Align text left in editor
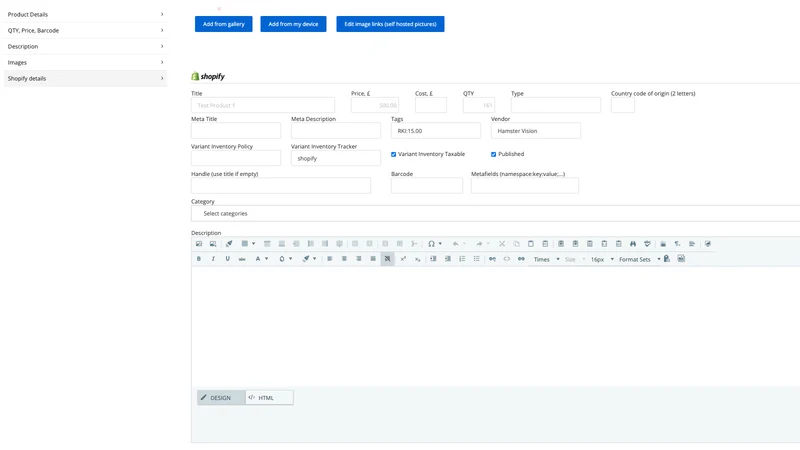This screenshot has width=800, height=450. pyautogui.click(x=330, y=259)
